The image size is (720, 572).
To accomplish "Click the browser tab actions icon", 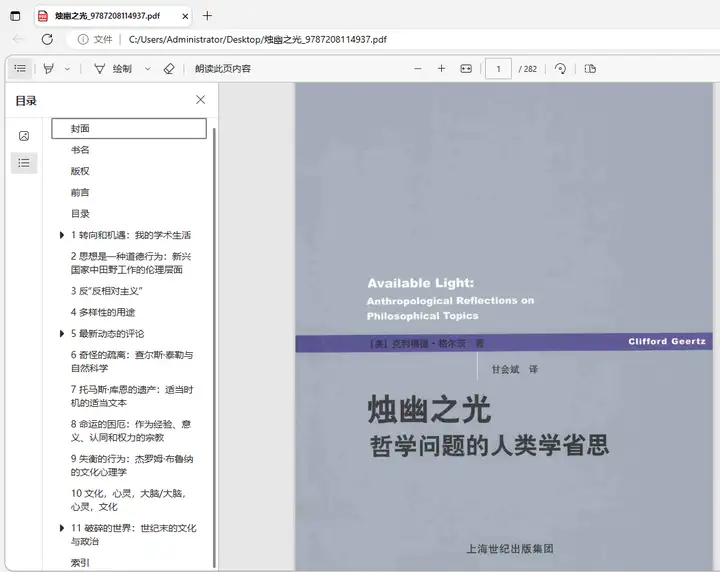I will point(15,16).
